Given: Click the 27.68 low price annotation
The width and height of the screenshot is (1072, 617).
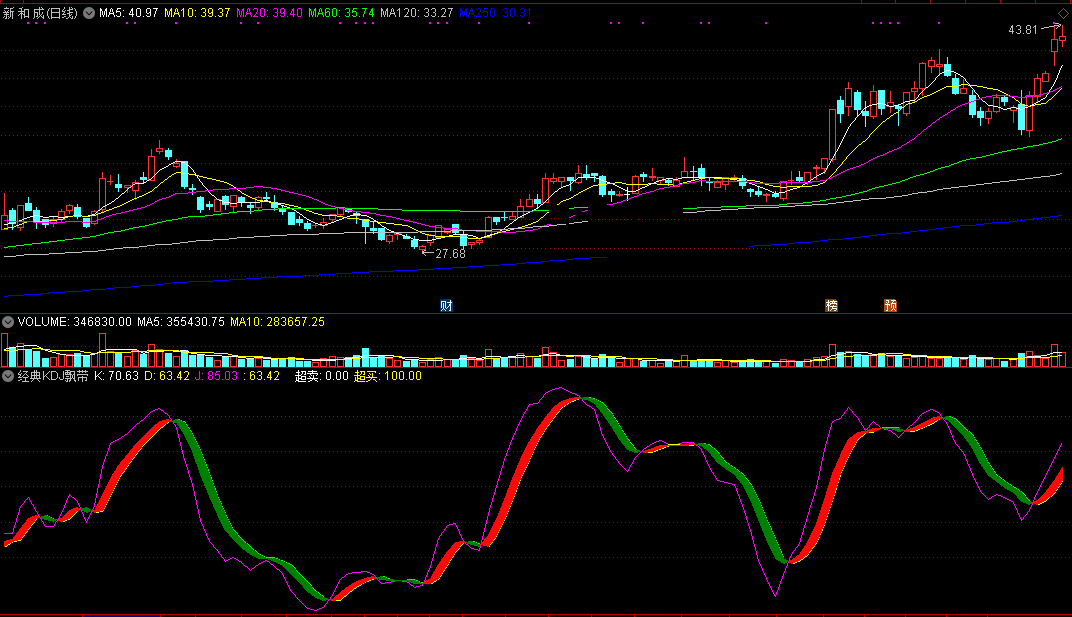Looking at the screenshot, I should 451,254.
